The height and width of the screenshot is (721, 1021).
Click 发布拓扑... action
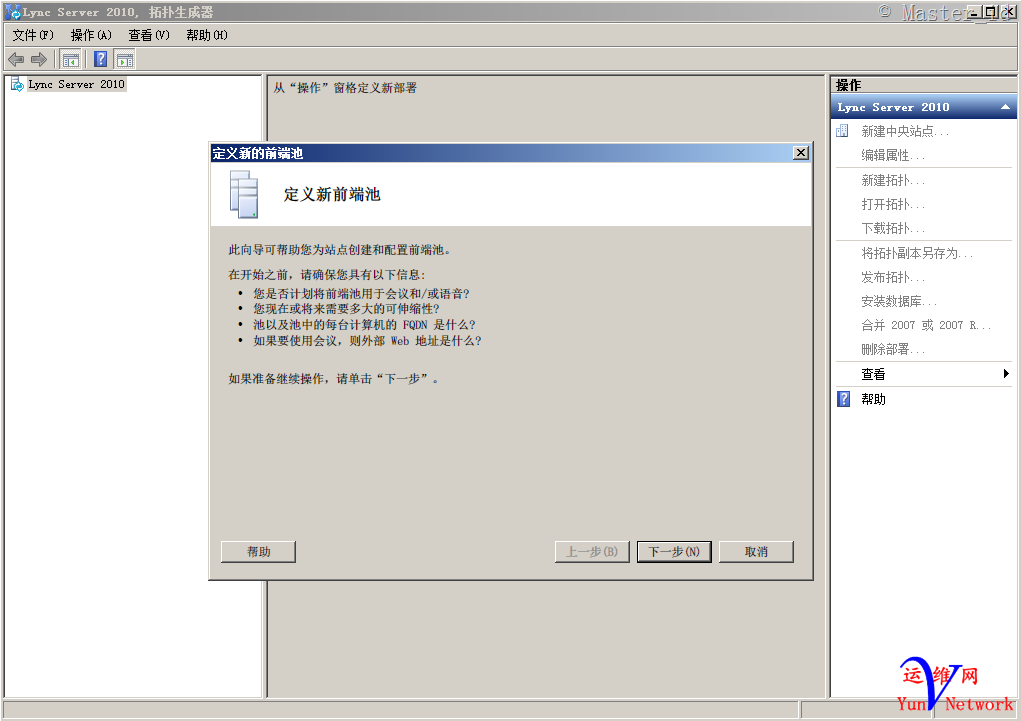point(893,277)
